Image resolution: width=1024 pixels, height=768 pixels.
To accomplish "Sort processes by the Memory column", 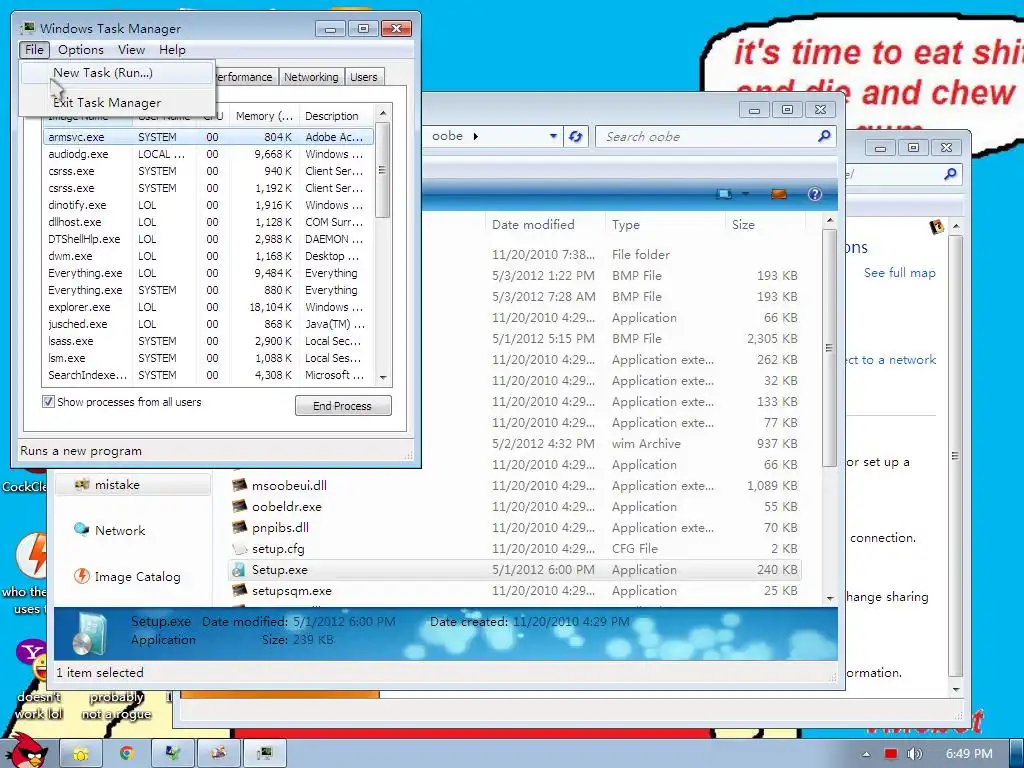I will [x=264, y=116].
